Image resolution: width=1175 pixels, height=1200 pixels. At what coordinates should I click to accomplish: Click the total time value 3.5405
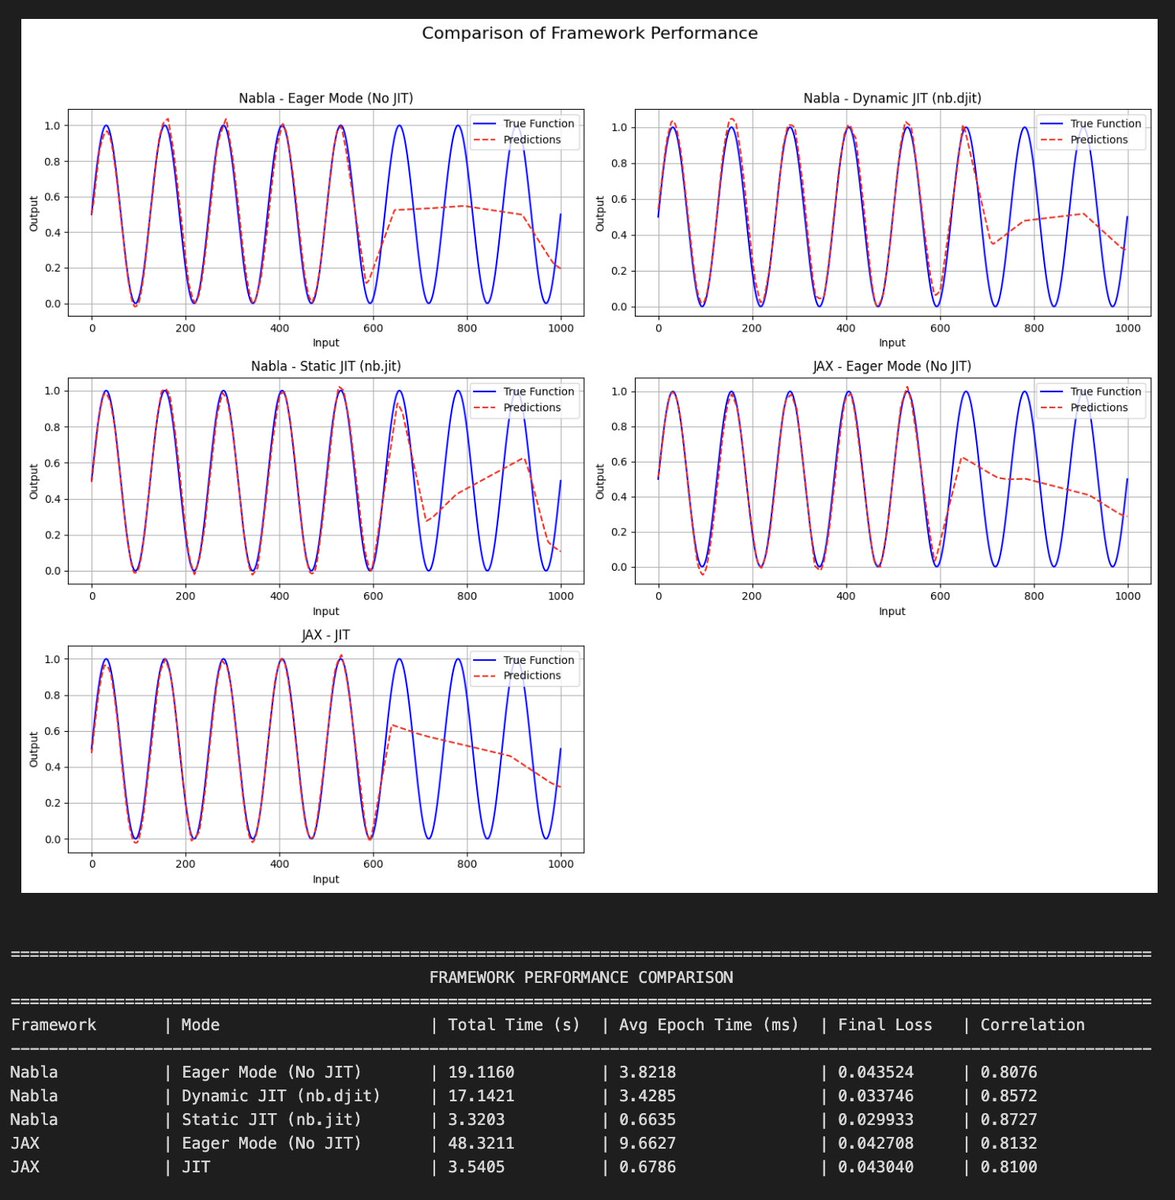[476, 1167]
